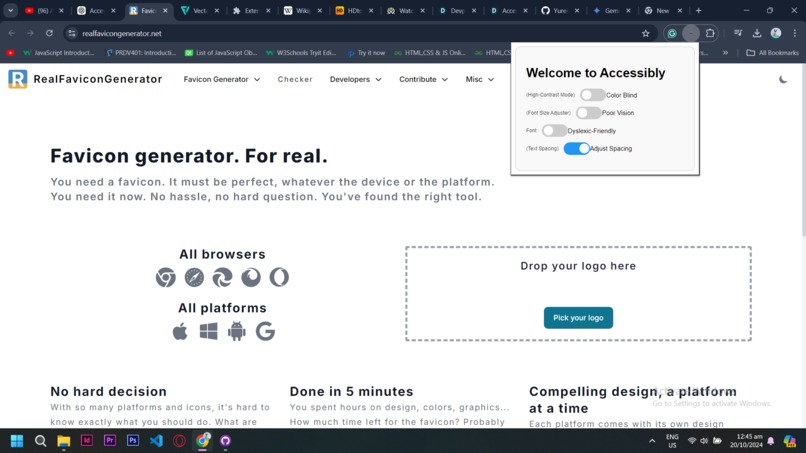Toggle dark mode moon icon
This screenshot has width=806, height=453.
(x=783, y=79)
